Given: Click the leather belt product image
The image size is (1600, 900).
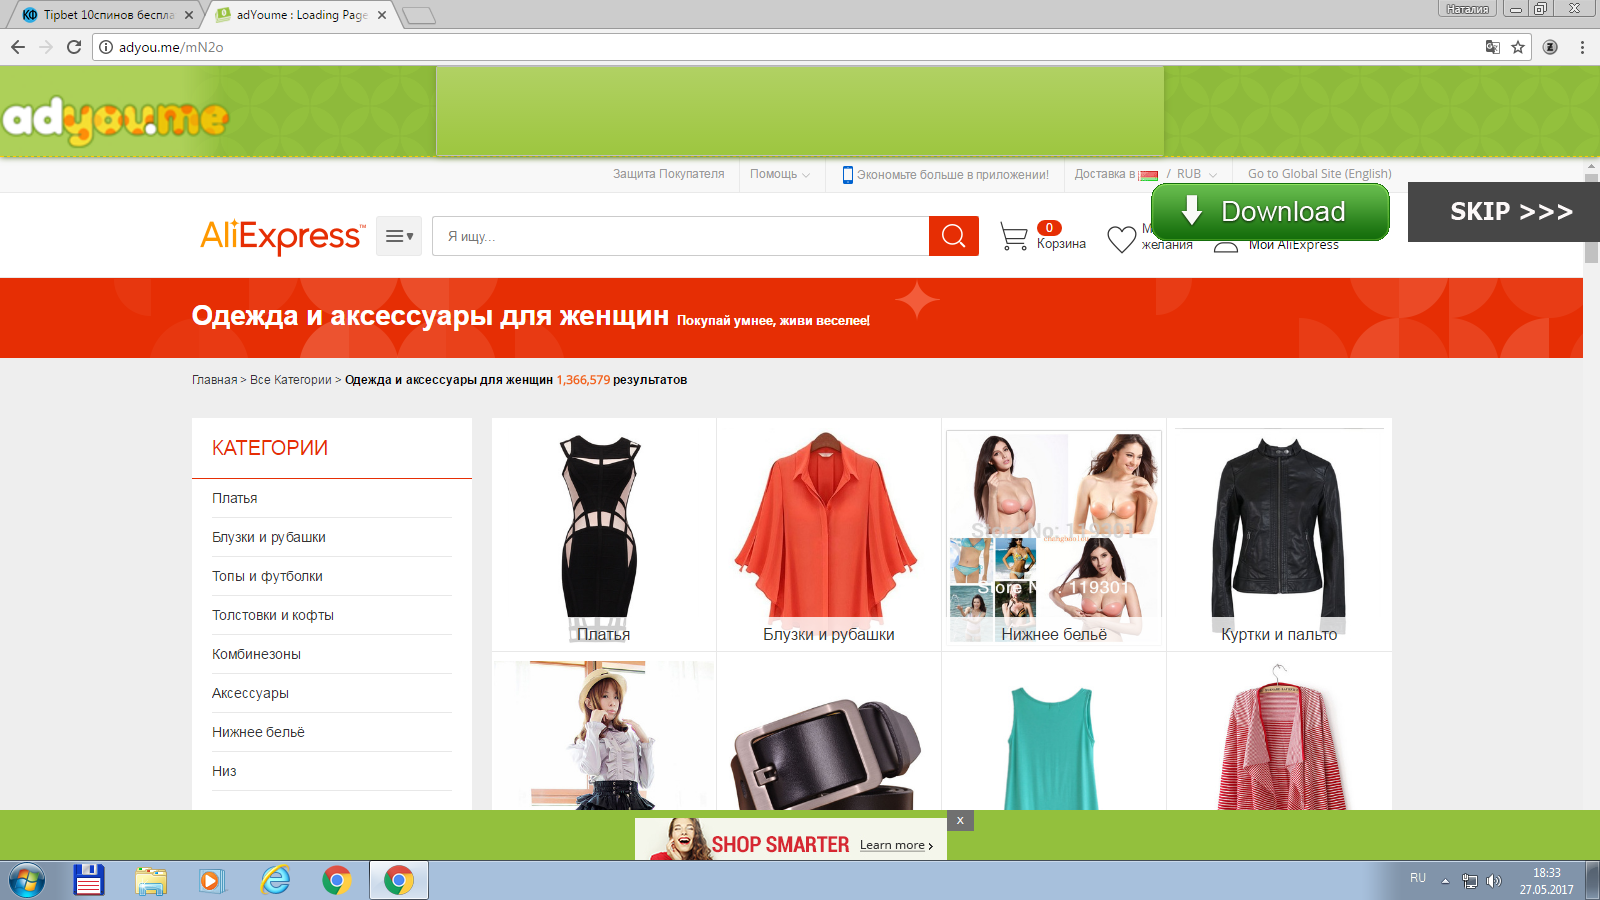Looking at the screenshot, I should coord(827,753).
